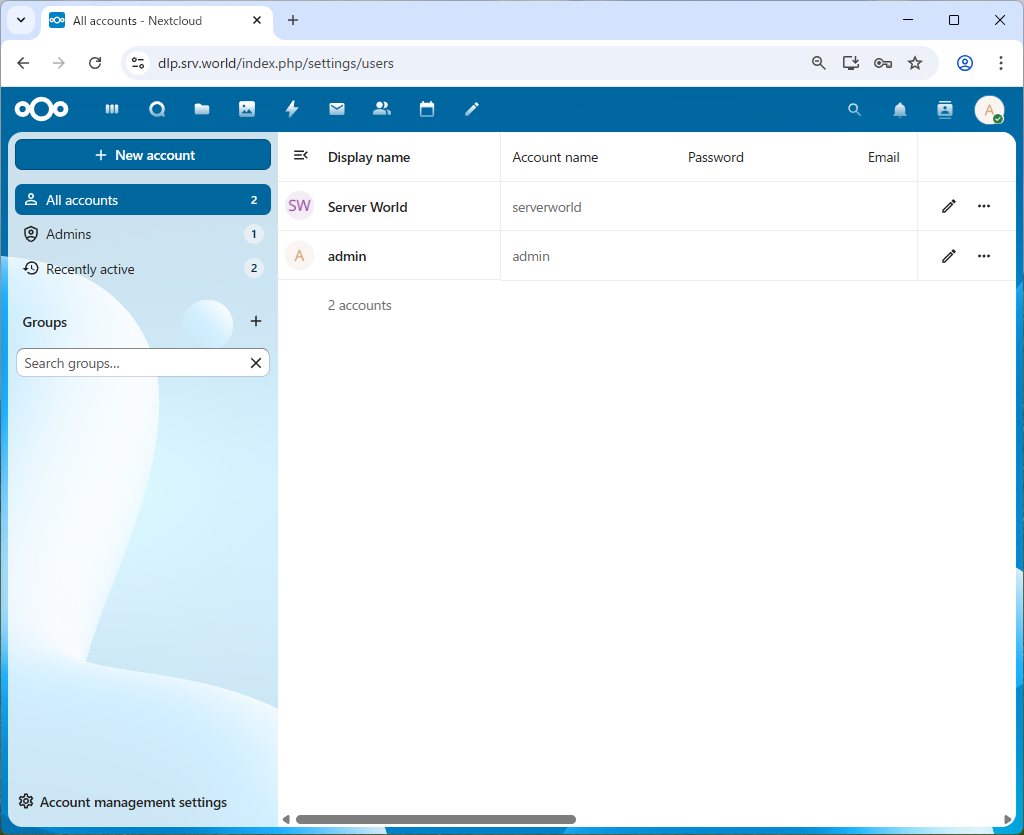
Task: Click the New account button
Action: tap(143, 155)
